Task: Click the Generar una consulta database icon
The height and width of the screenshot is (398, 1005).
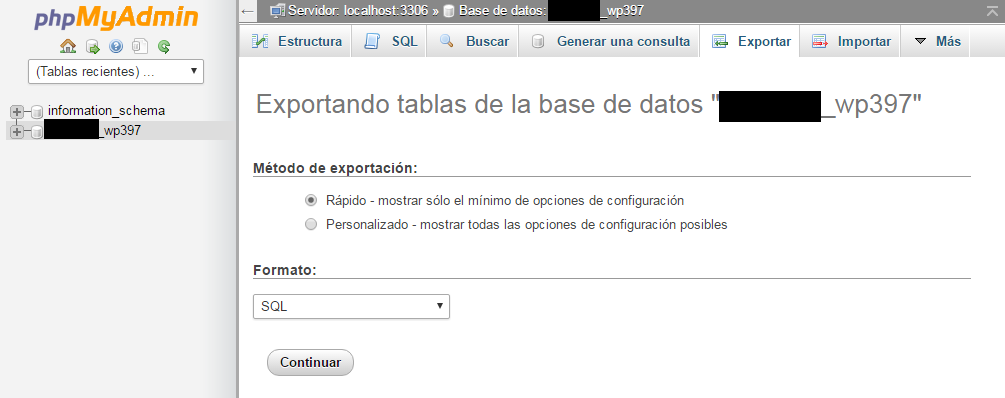Action: click(x=538, y=42)
